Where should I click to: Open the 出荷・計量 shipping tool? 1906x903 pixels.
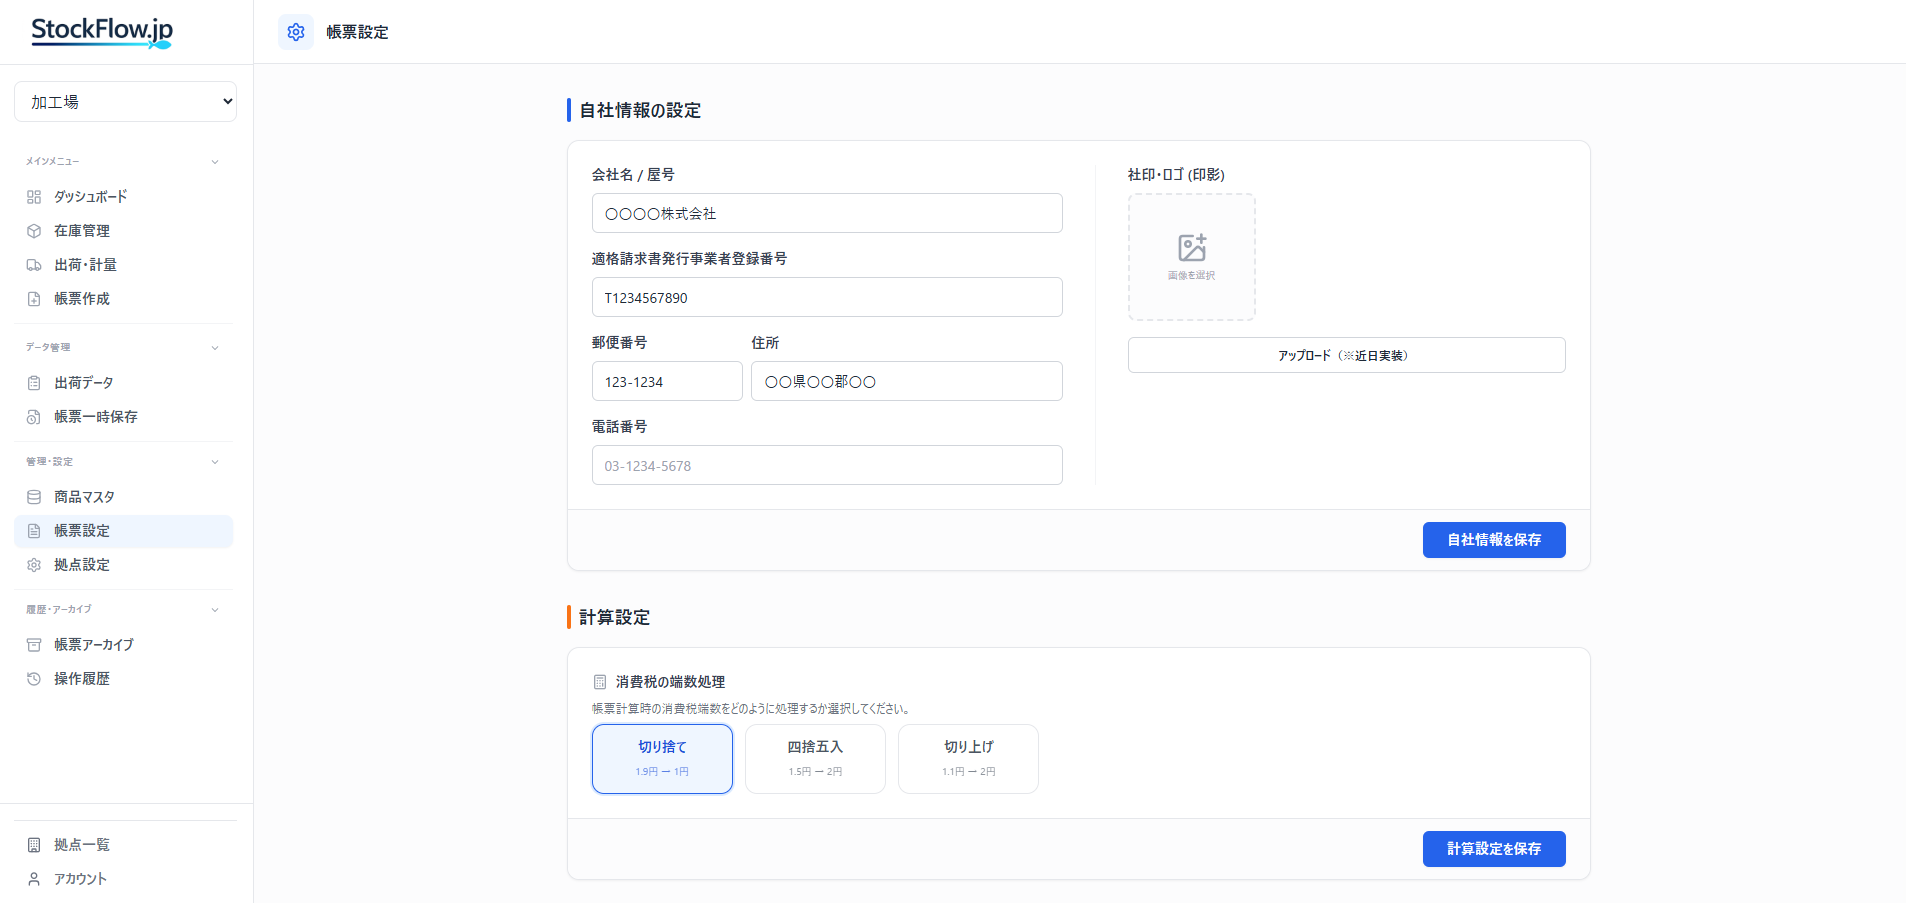85,264
